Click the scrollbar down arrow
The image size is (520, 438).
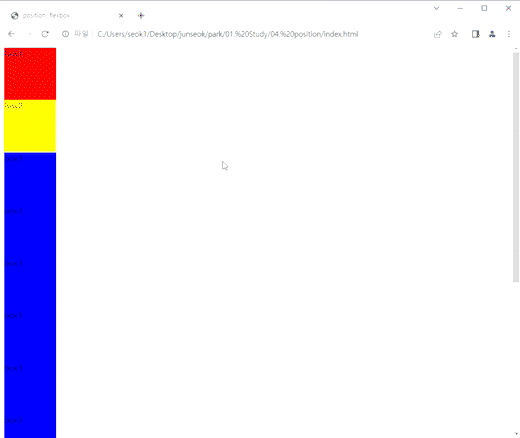(516, 434)
